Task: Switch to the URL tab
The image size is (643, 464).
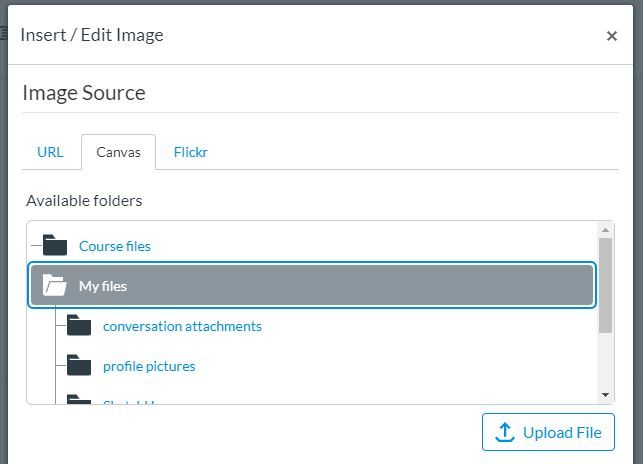Action: click(x=50, y=152)
